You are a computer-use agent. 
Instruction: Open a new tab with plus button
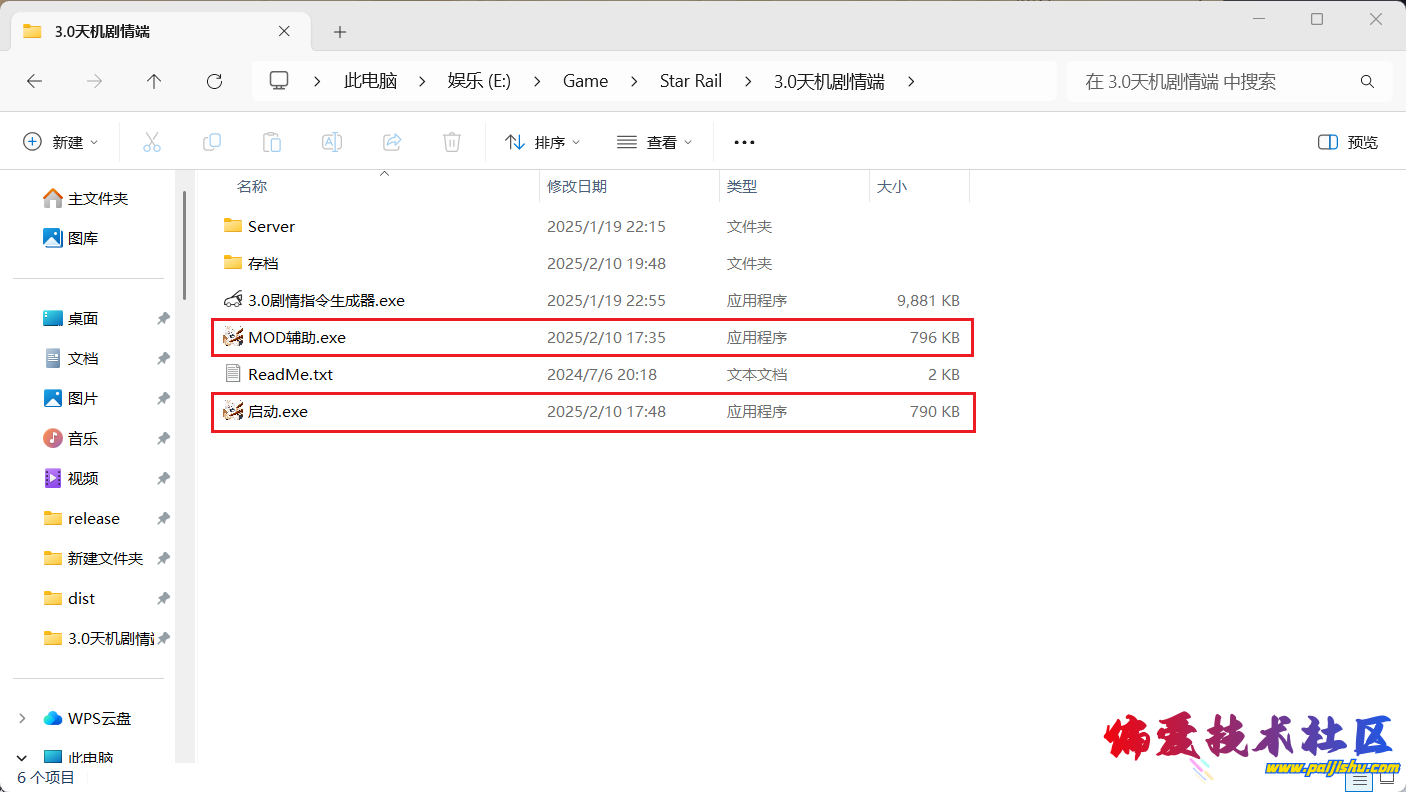coord(340,32)
